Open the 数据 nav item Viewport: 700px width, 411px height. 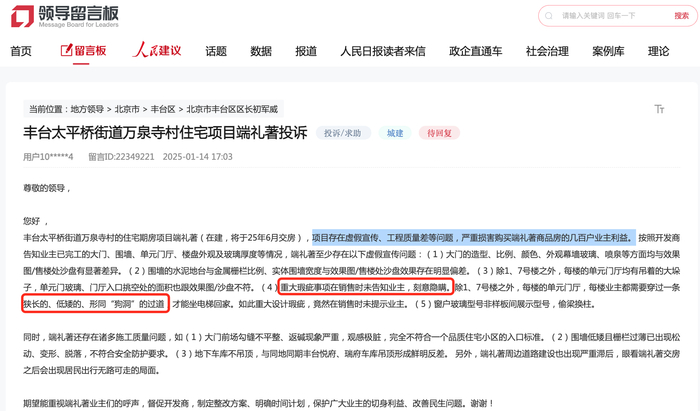[x=261, y=51]
